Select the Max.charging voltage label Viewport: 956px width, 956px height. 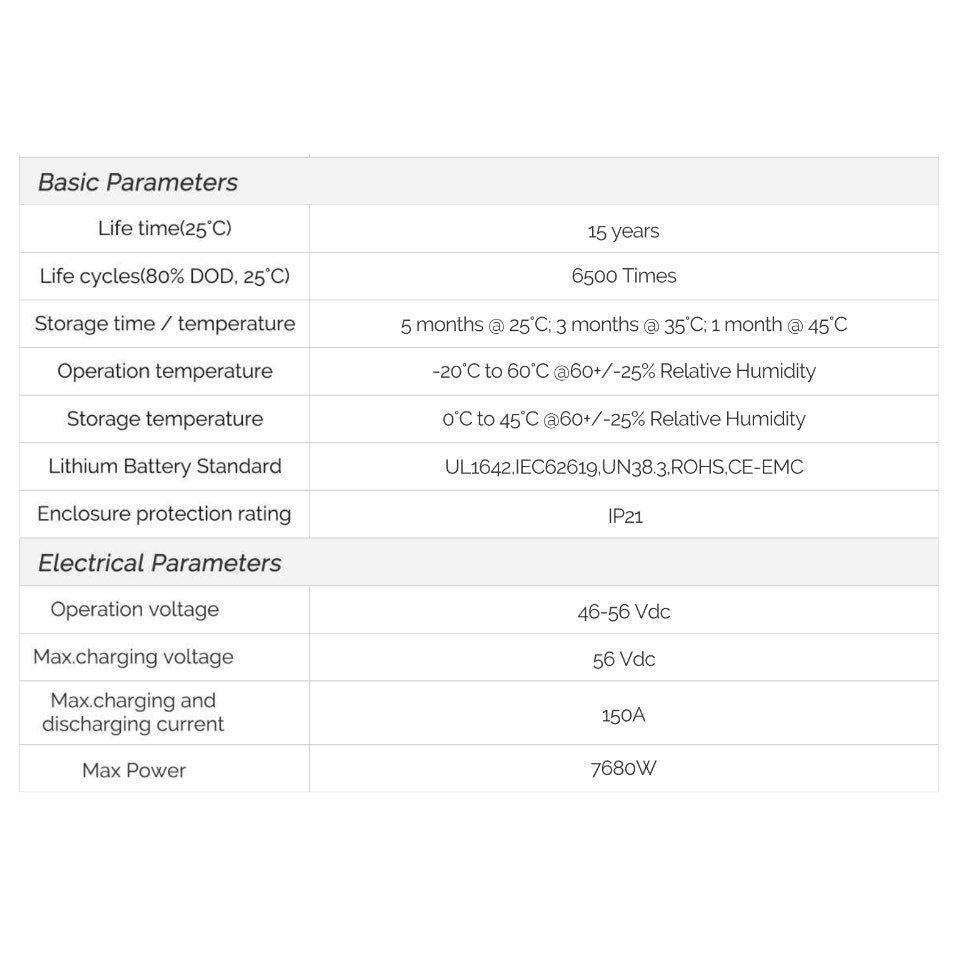coord(133,657)
